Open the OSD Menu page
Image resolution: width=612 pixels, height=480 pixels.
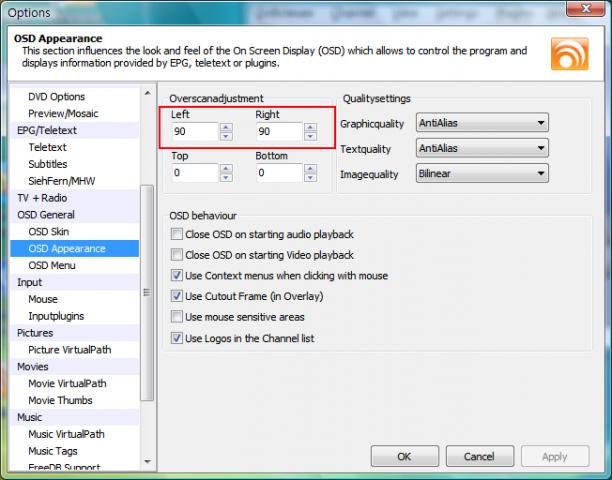[x=52, y=265]
